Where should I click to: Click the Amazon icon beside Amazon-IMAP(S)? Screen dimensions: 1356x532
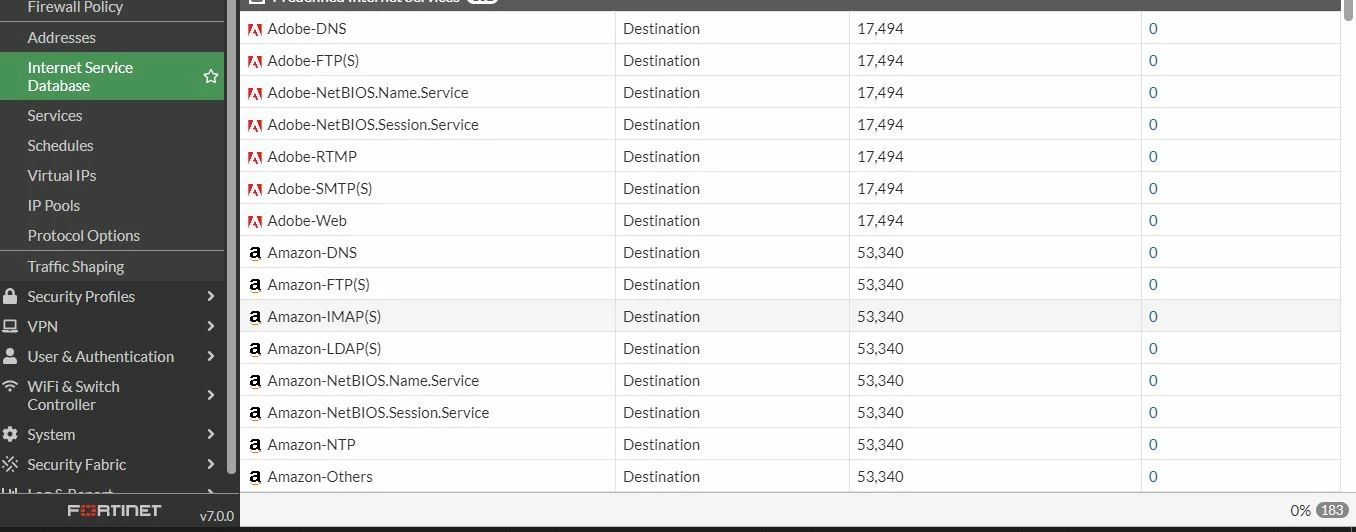tap(255, 317)
